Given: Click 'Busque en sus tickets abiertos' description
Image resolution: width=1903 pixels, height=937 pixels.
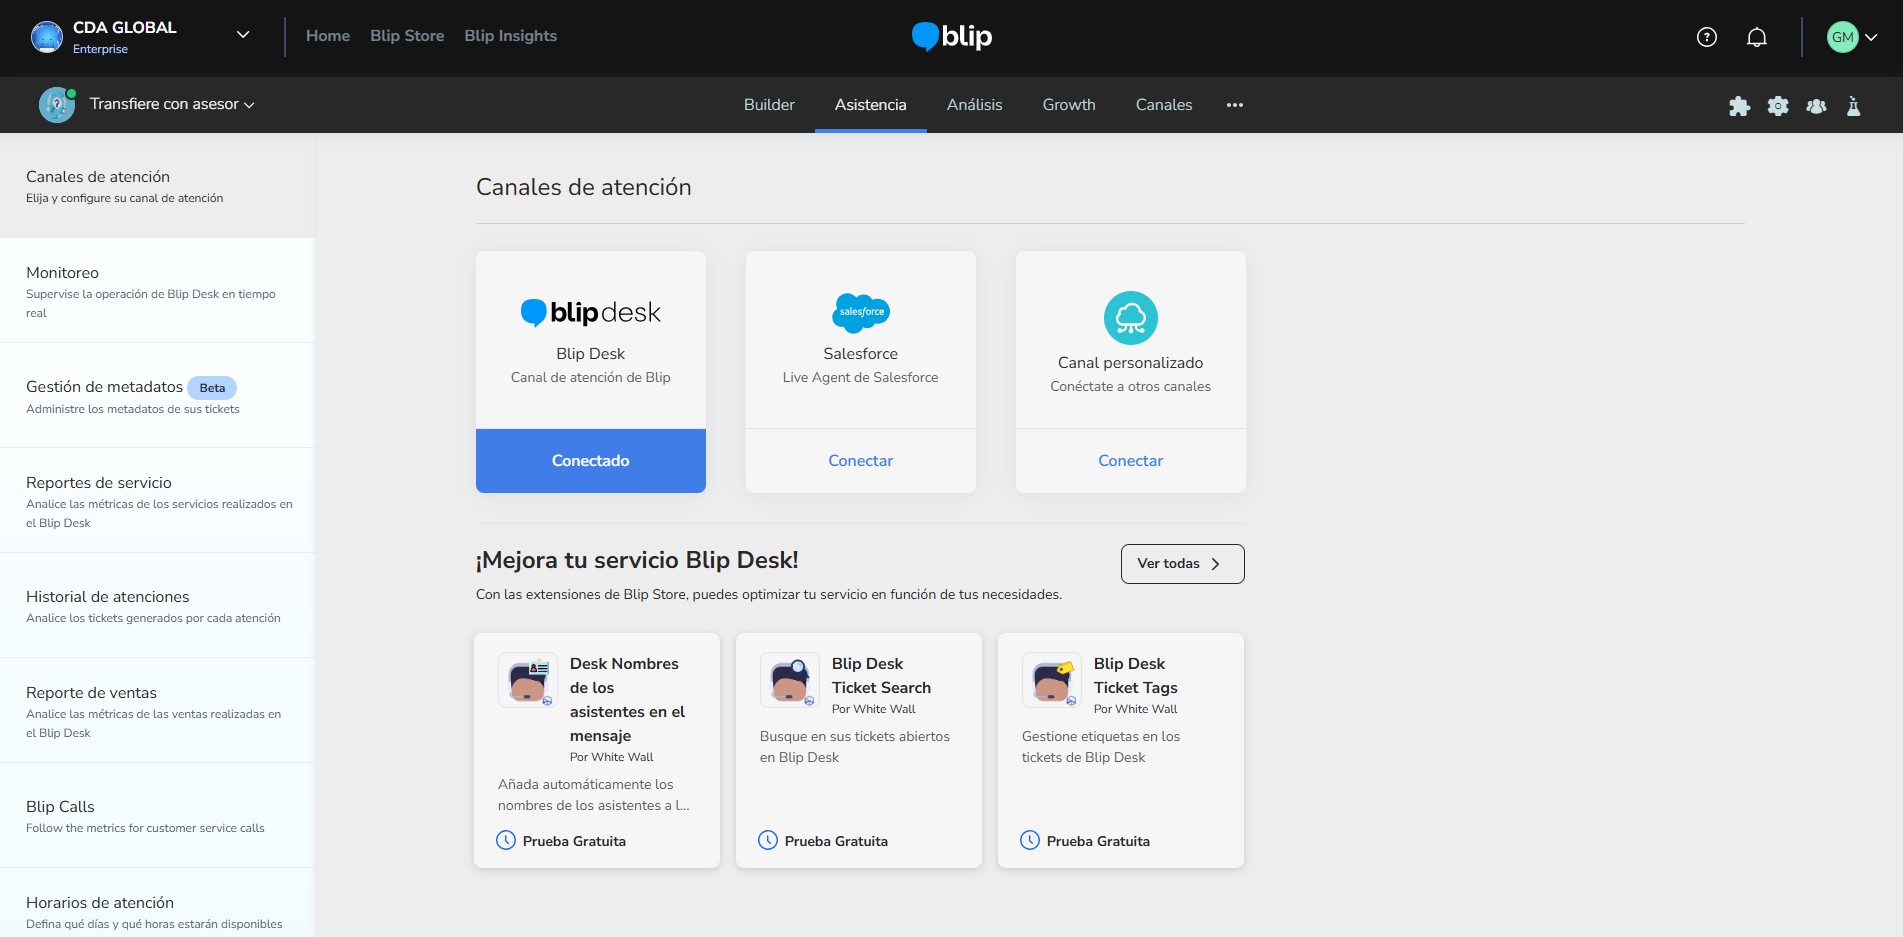Looking at the screenshot, I should click(x=855, y=747).
